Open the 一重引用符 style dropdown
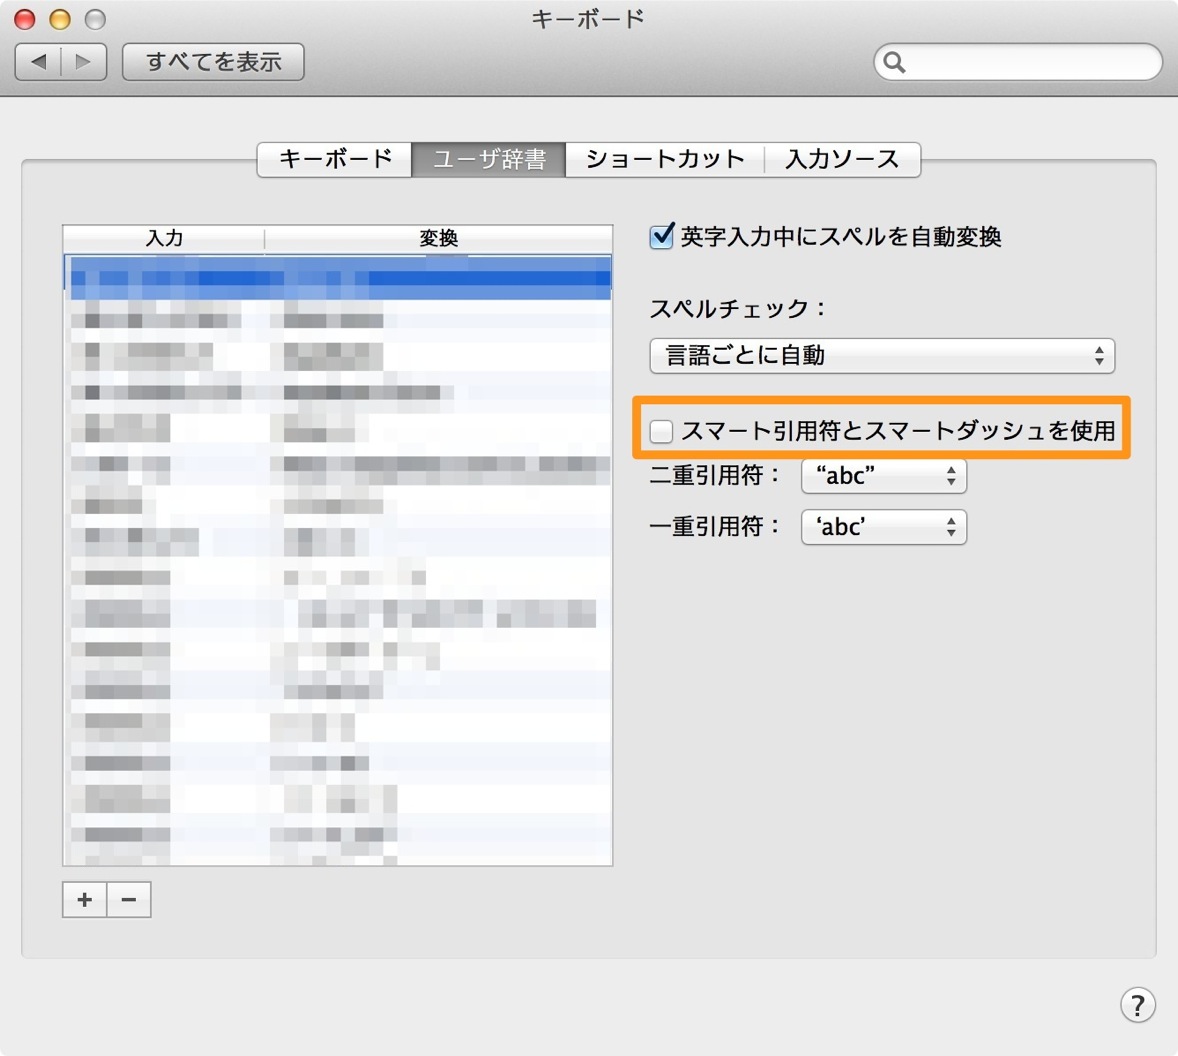The image size is (1178, 1056). tap(884, 526)
